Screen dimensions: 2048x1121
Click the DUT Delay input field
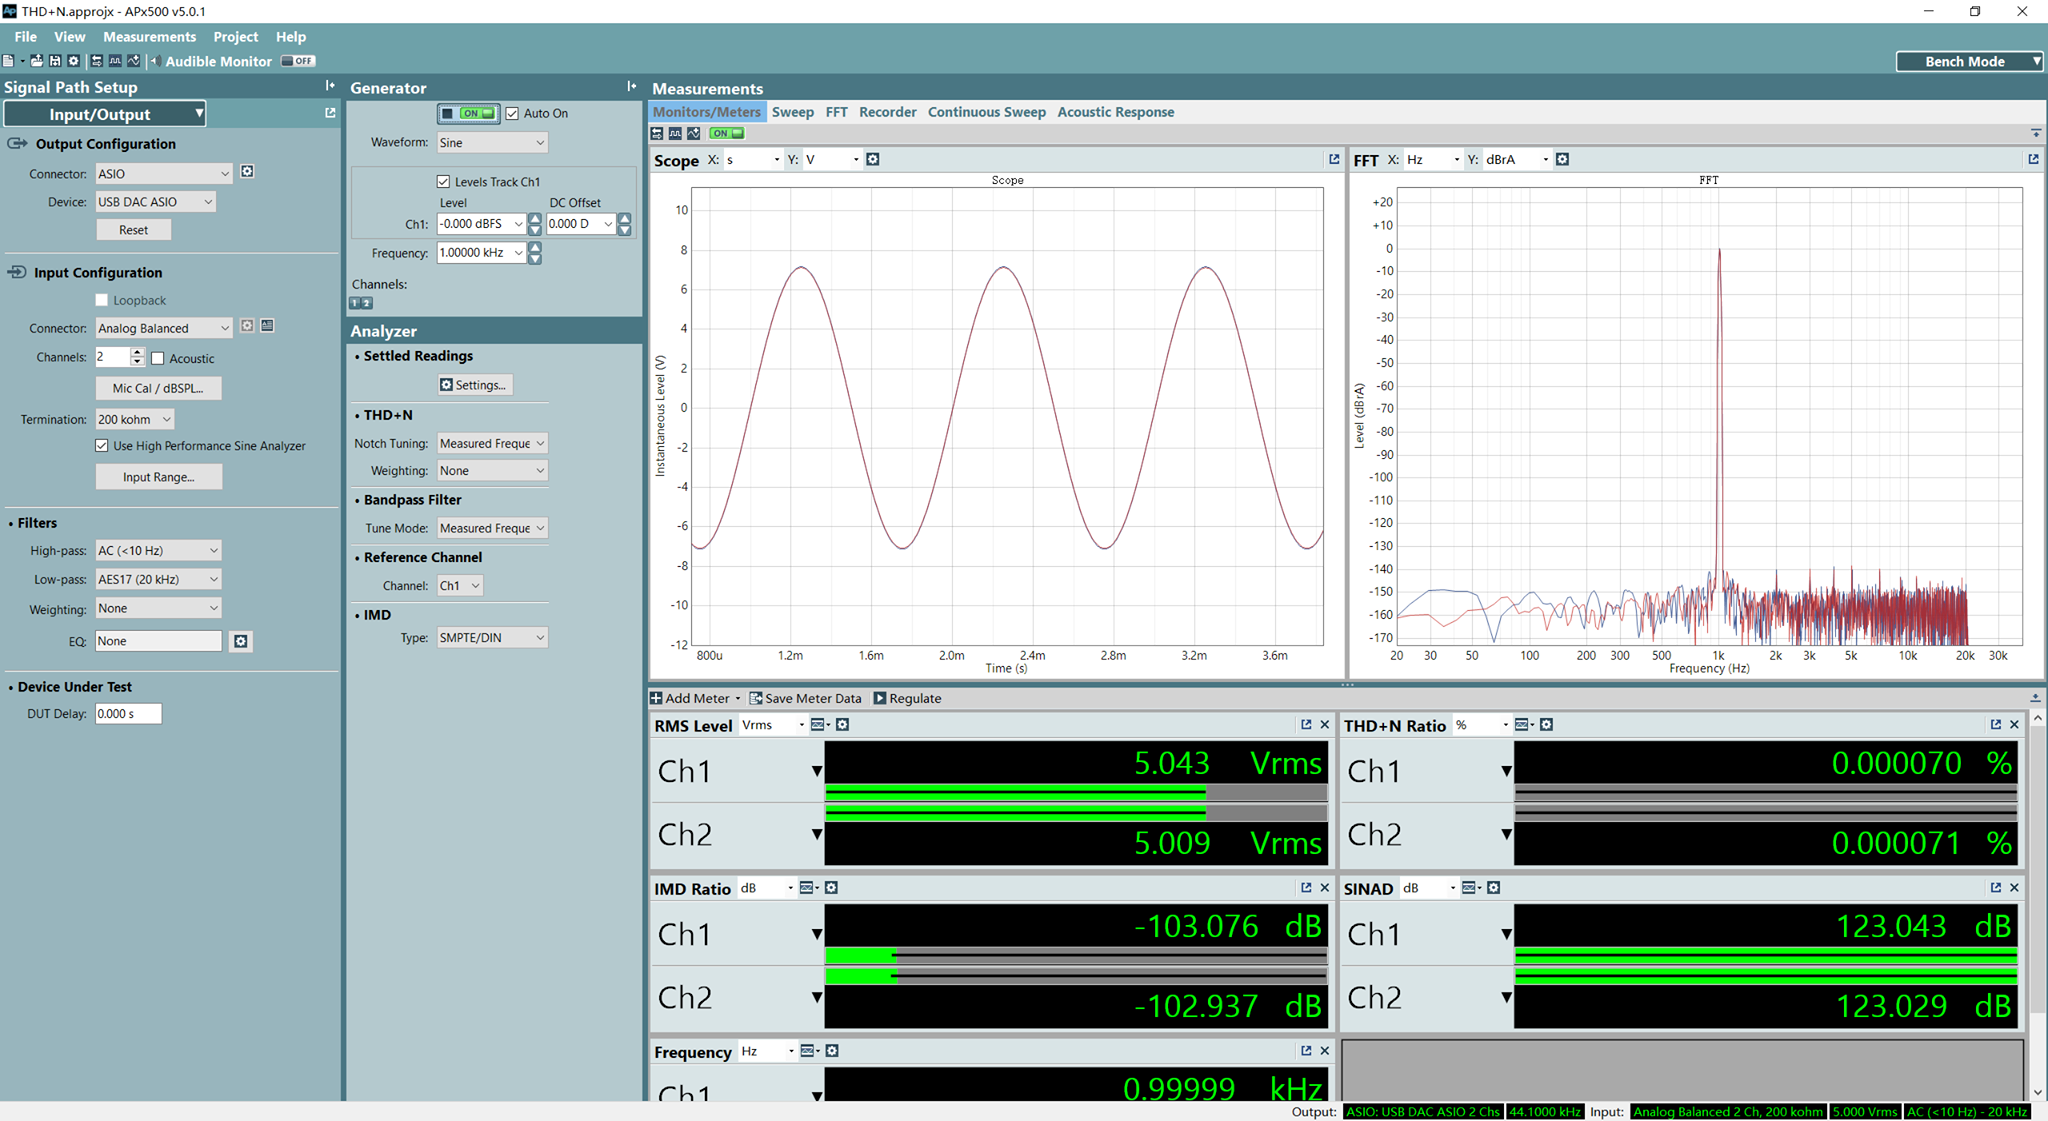(x=128, y=714)
